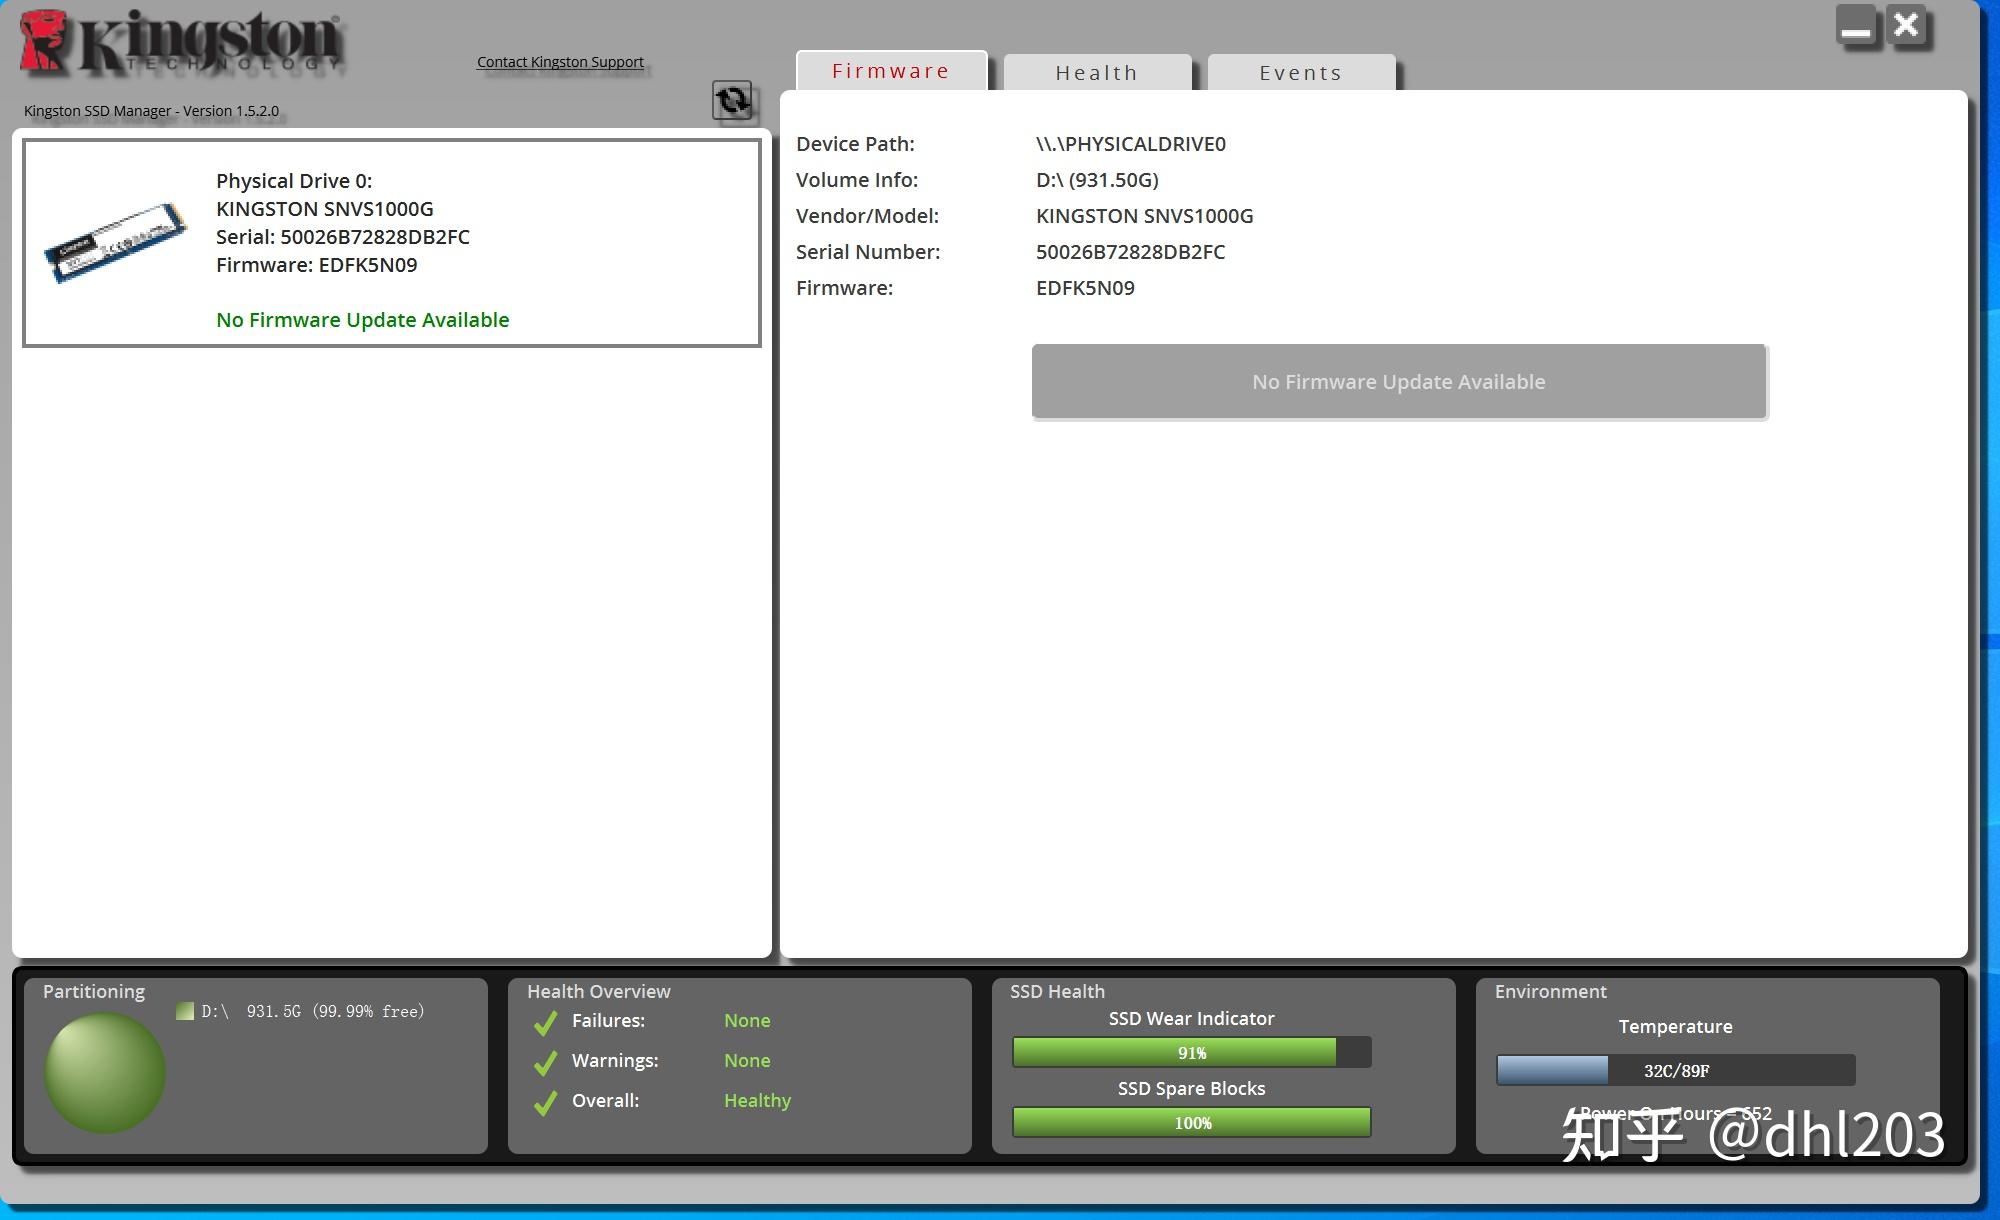This screenshot has width=2000, height=1220.
Task: Click the SSD Spare Blocks 100% bar
Action: (x=1191, y=1122)
